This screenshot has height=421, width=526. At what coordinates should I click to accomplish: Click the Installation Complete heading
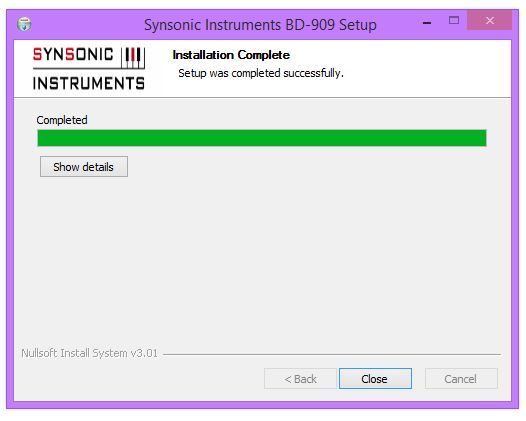[x=231, y=55]
